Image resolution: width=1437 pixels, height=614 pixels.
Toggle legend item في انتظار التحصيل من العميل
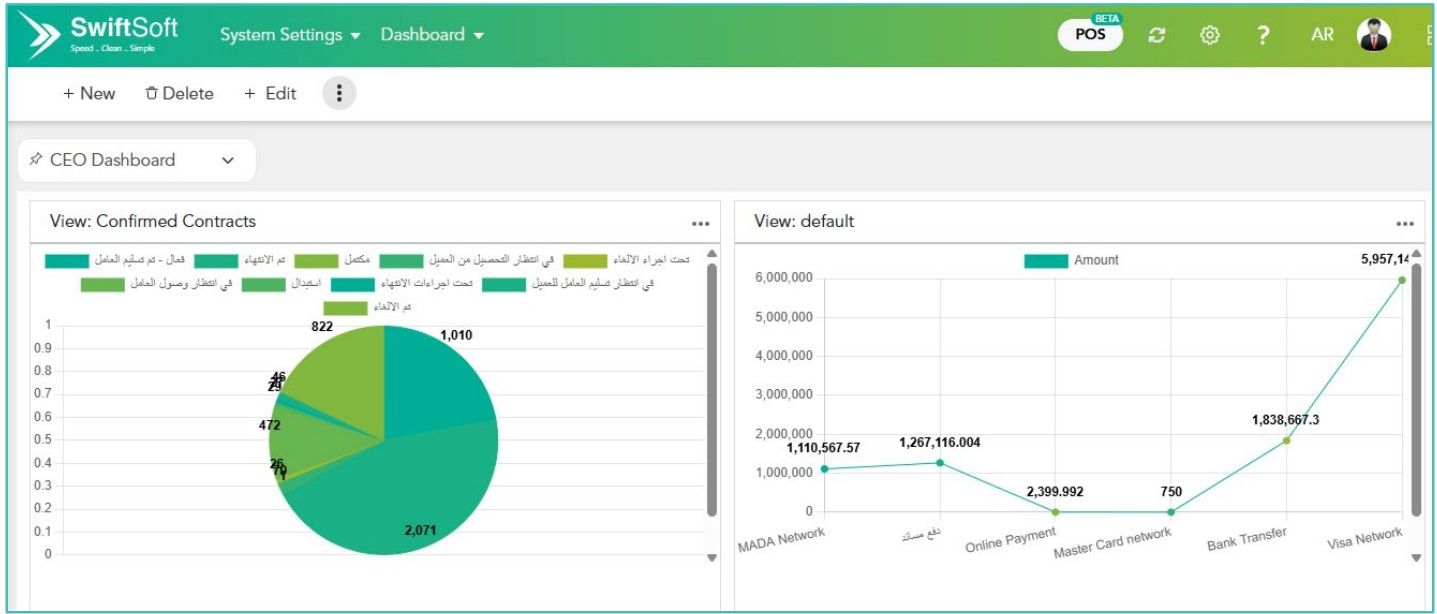[467, 260]
